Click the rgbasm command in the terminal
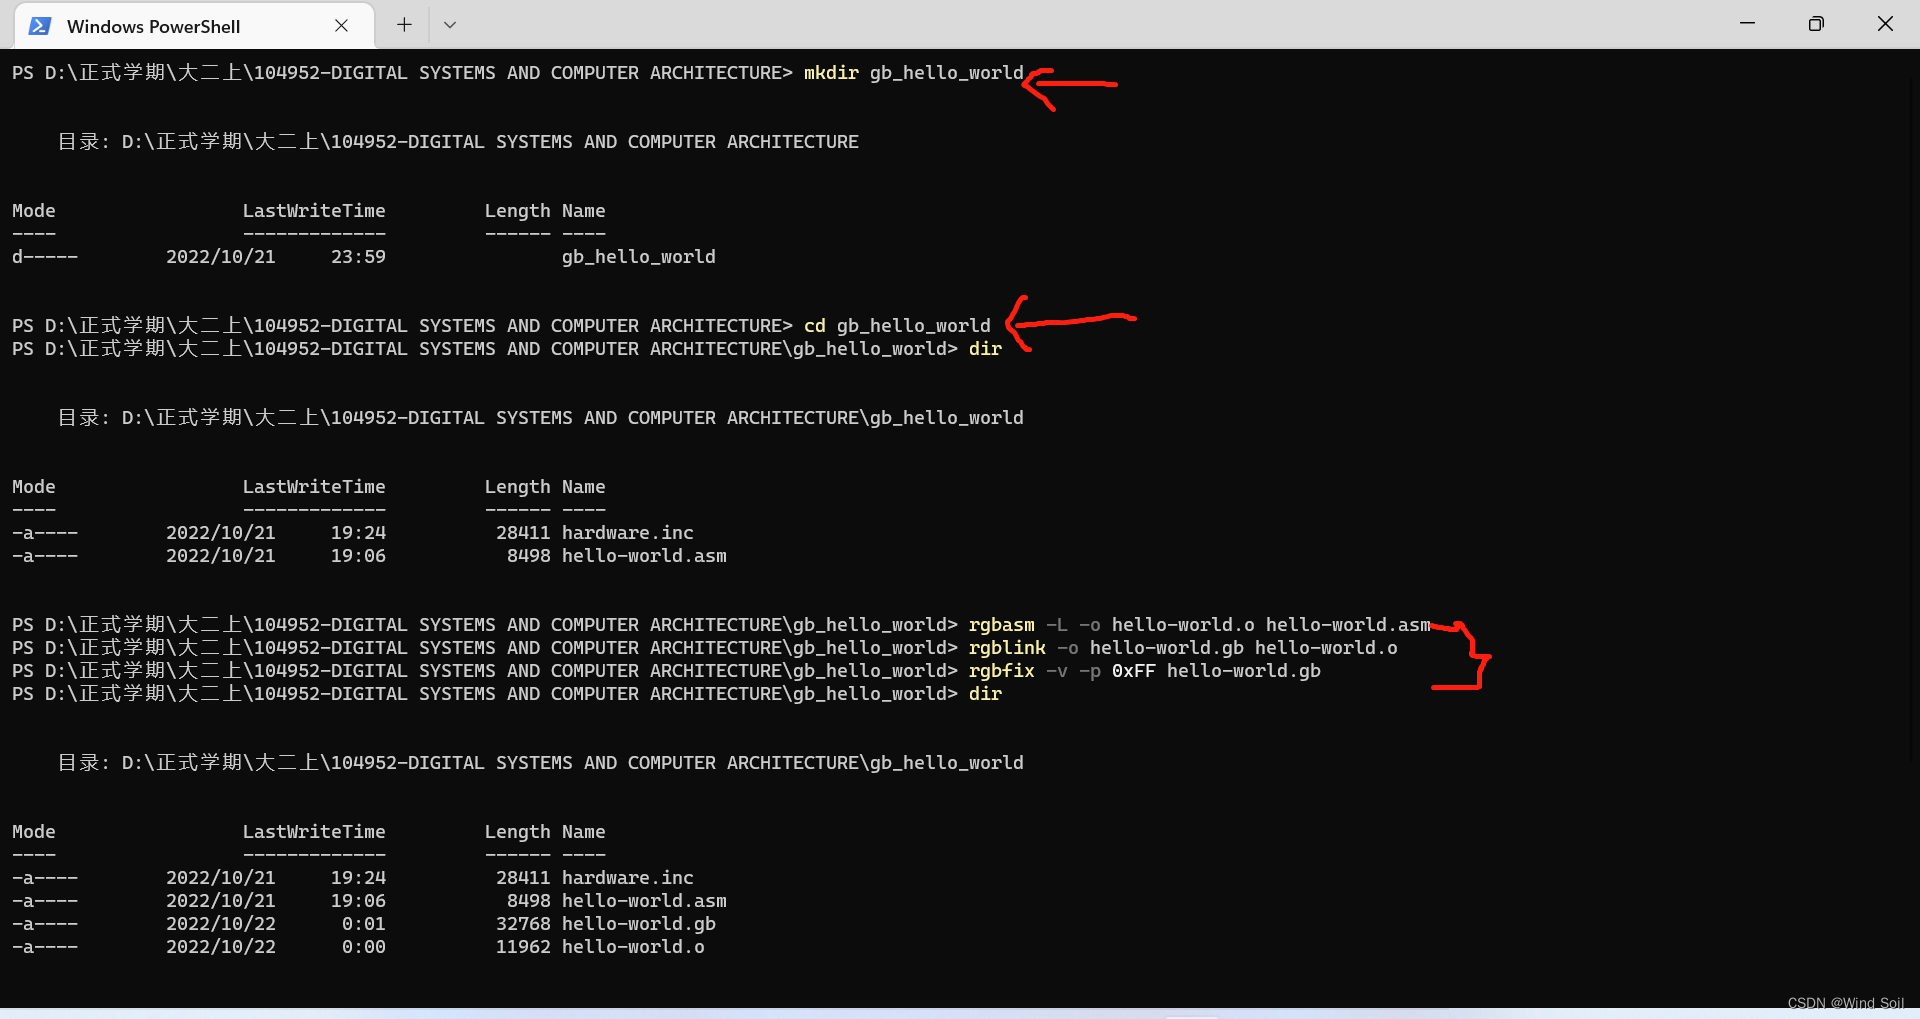This screenshot has height=1019, width=1920. [x=1001, y=624]
